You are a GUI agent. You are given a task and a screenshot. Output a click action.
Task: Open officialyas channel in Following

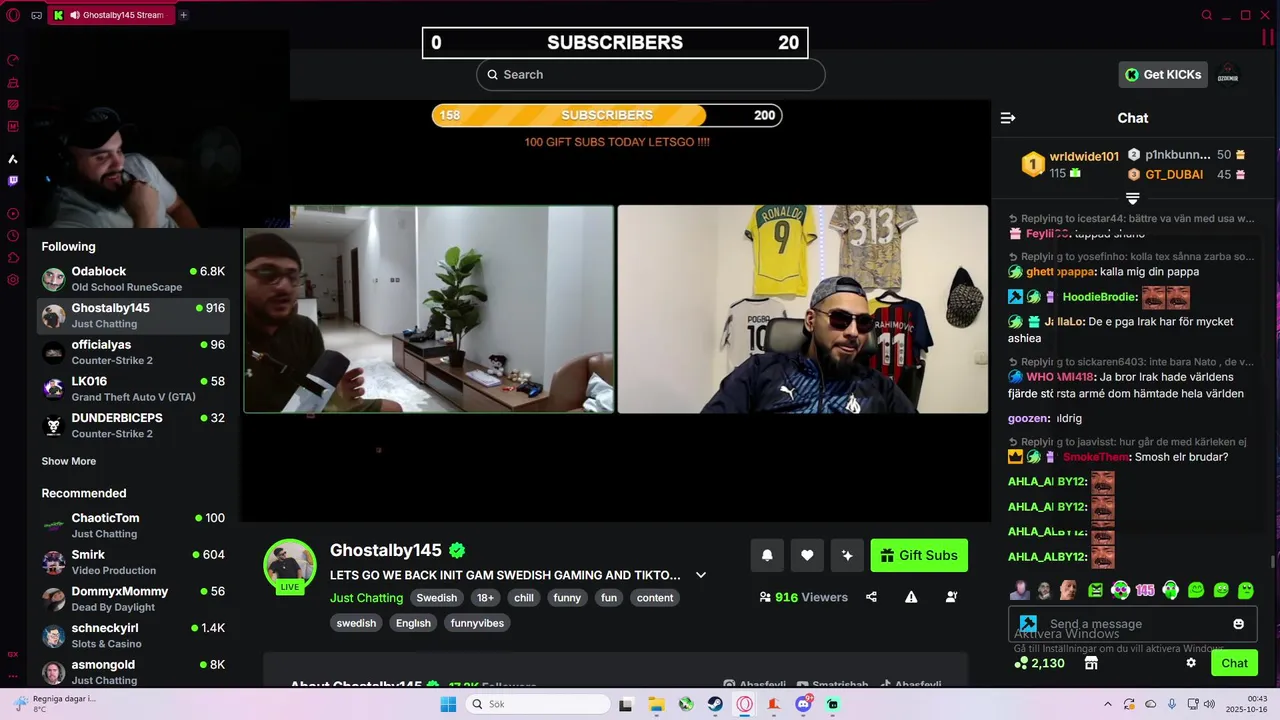tap(134, 352)
